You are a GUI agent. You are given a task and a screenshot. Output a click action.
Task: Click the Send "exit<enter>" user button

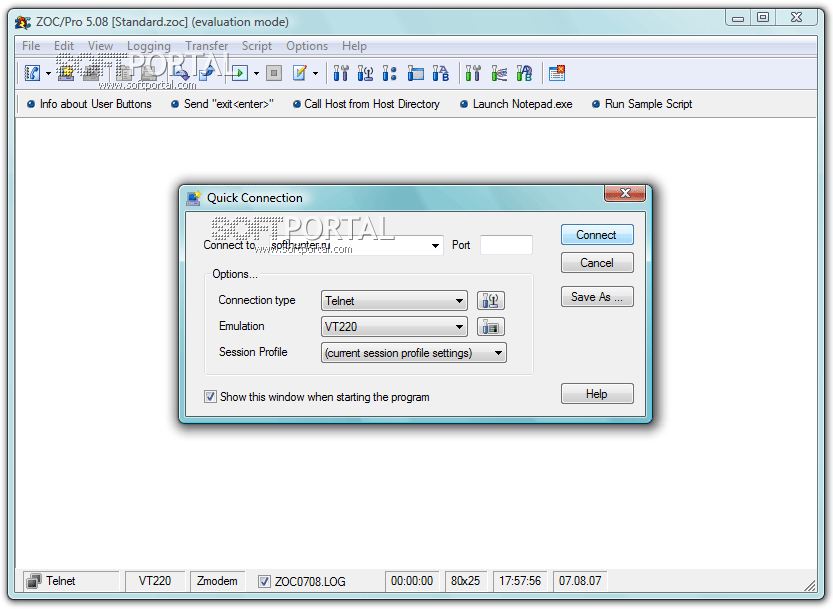click(223, 104)
